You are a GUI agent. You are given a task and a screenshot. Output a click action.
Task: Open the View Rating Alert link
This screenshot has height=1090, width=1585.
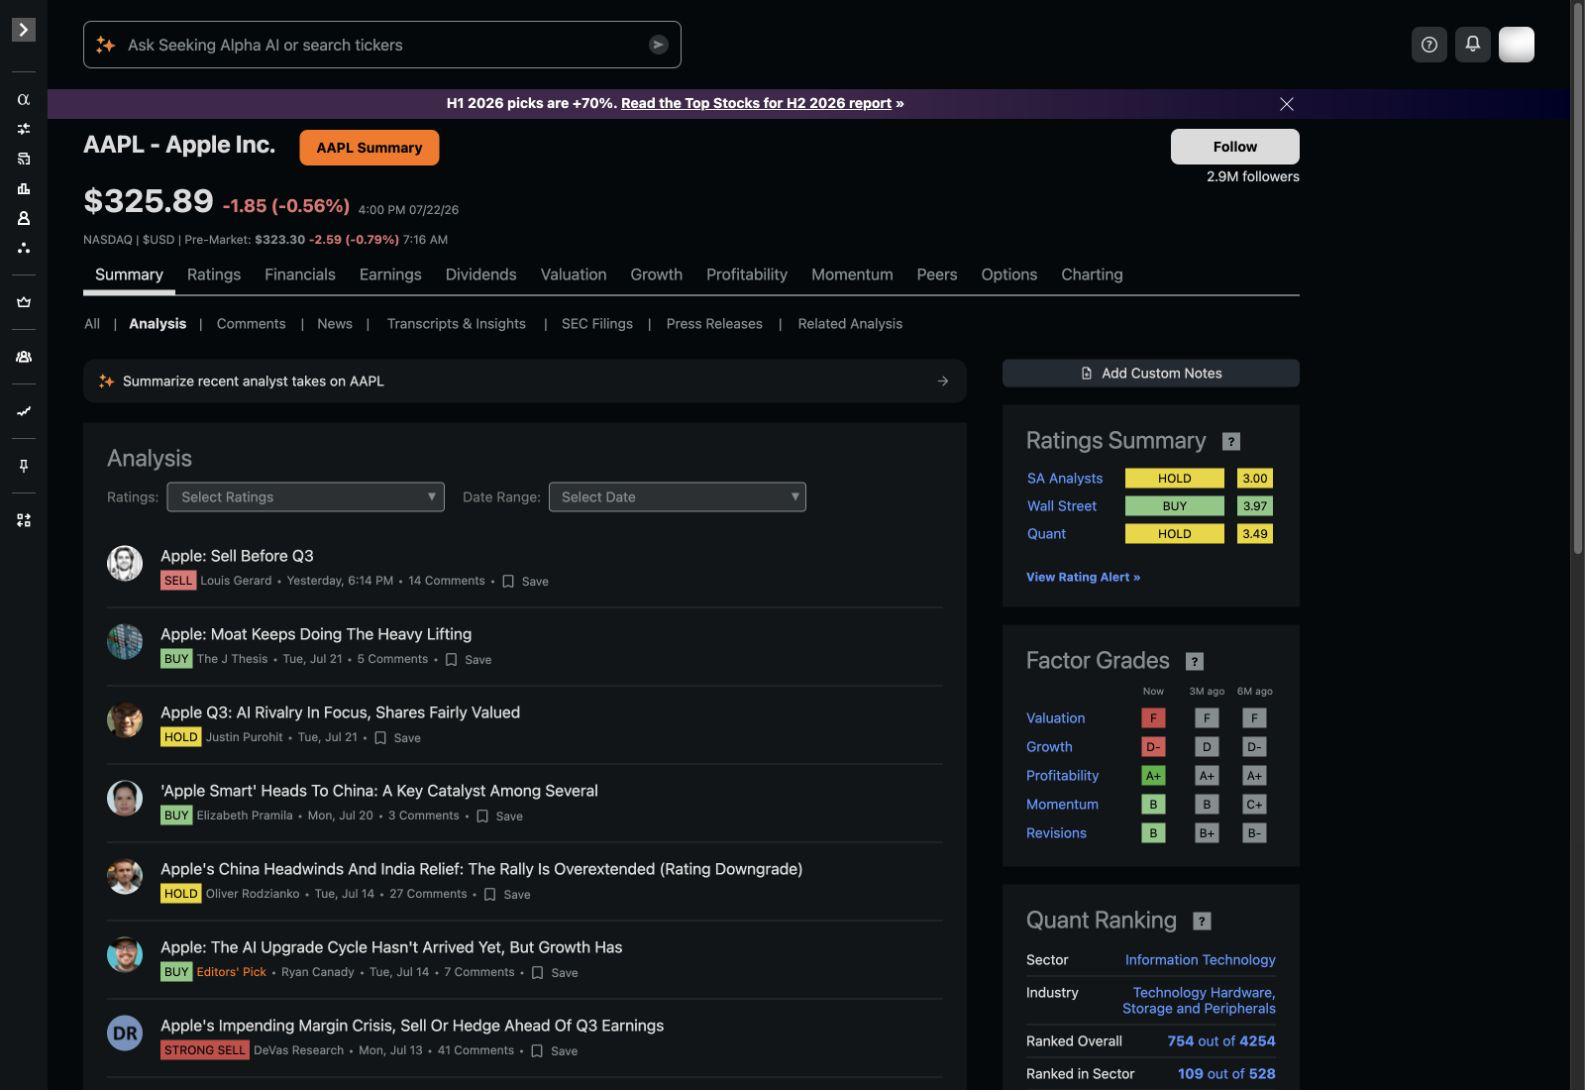[1083, 578]
